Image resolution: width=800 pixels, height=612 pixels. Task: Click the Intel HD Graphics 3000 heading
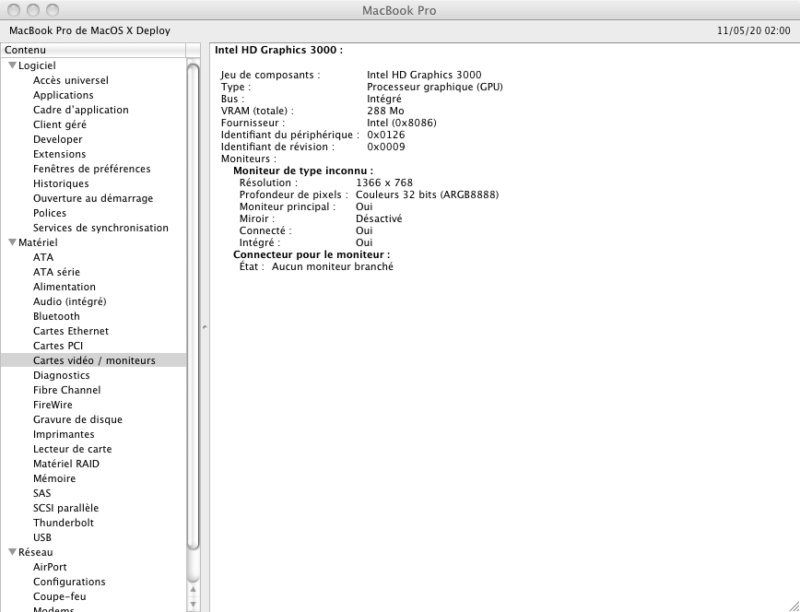coord(279,50)
